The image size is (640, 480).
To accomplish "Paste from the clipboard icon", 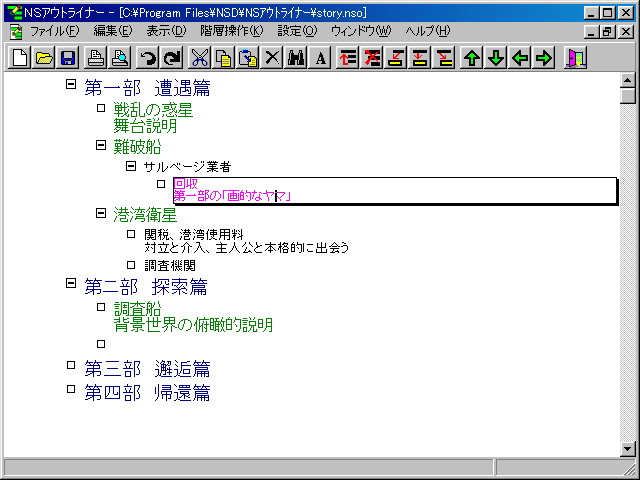I will [x=247, y=58].
